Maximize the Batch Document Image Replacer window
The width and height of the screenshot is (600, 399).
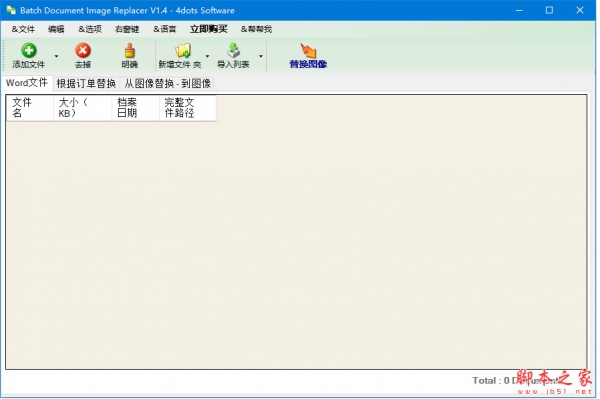coord(549,10)
